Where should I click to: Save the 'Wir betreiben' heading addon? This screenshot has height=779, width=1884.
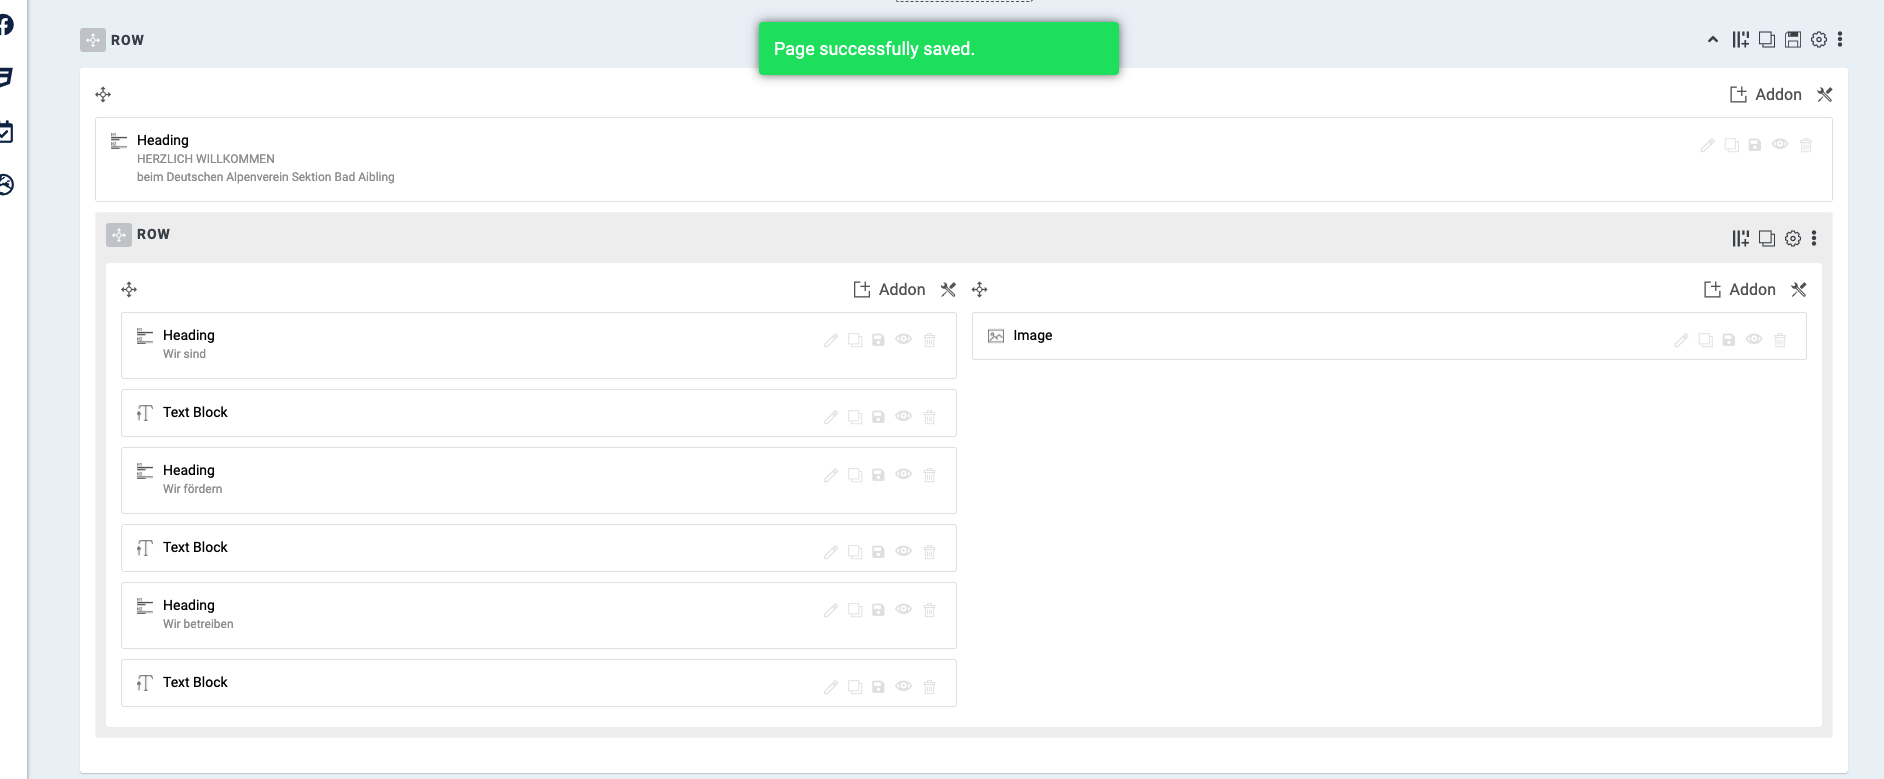(x=878, y=610)
